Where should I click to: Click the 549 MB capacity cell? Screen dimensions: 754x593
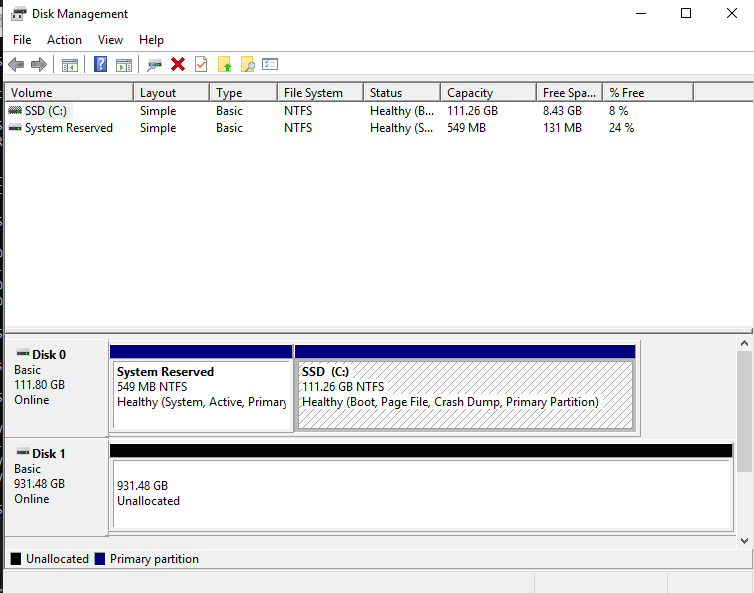(x=466, y=128)
